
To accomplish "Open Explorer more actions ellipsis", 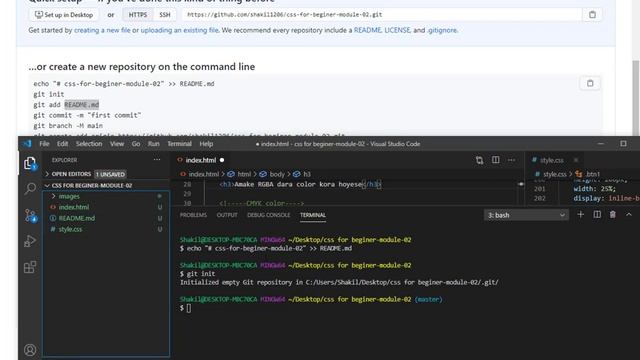I will point(157,160).
